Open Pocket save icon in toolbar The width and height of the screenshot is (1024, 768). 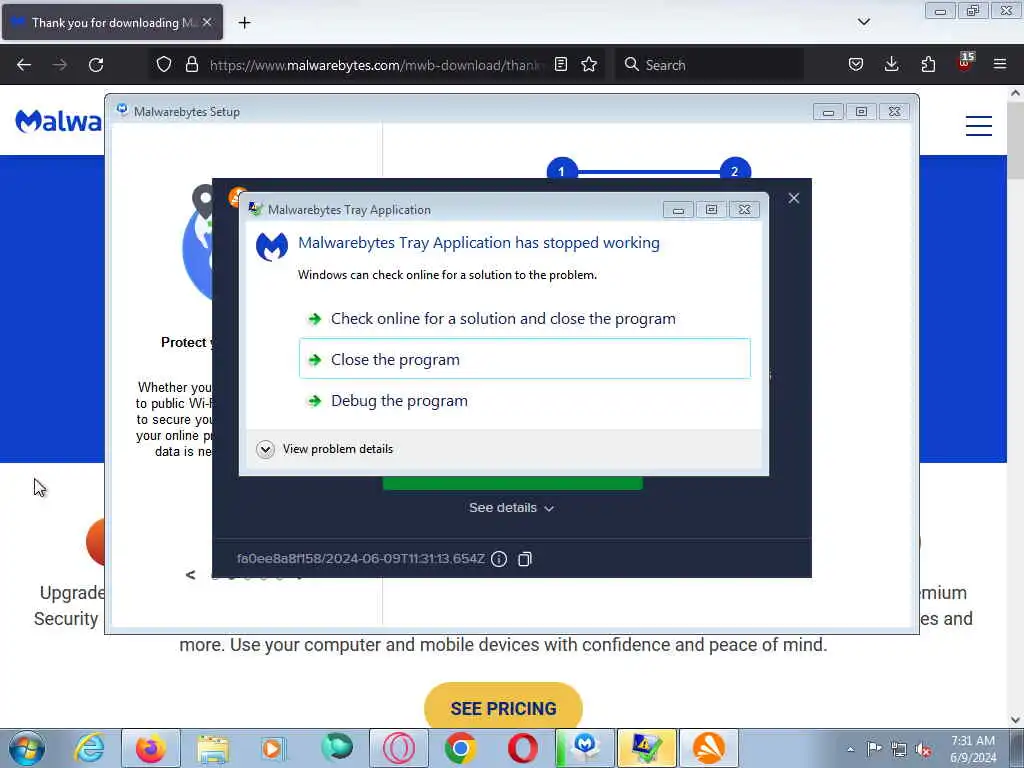[856, 64]
